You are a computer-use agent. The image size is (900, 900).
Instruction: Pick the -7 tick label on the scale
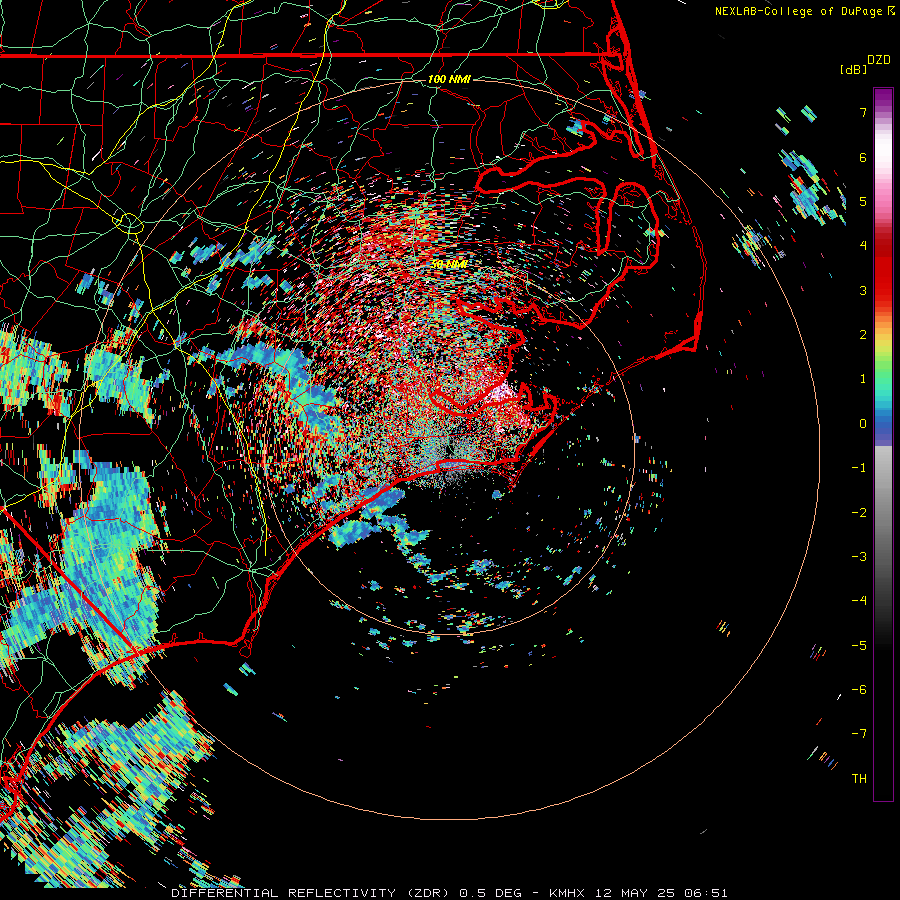click(859, 734)
